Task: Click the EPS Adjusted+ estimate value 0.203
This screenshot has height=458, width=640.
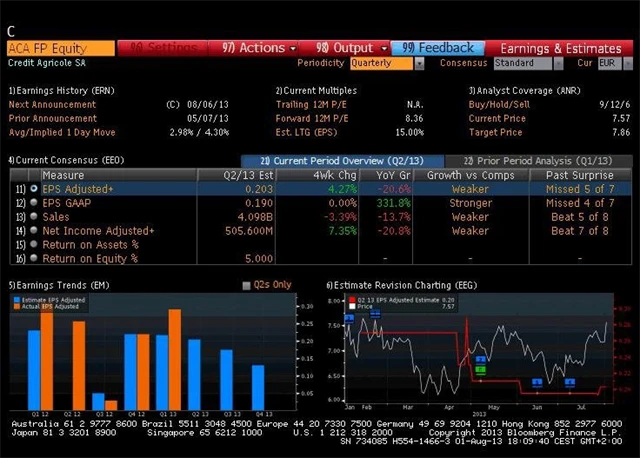Action: pos(259,189)
